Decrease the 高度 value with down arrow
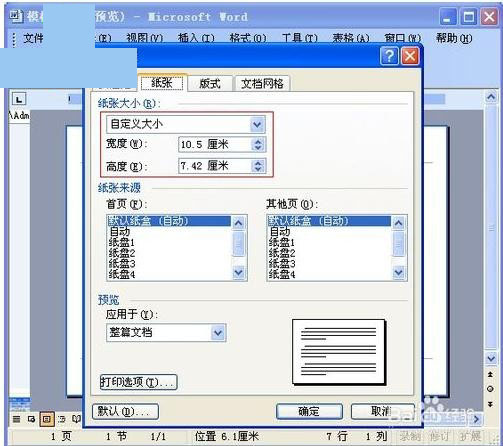The height and width of the screenshot is (446, 503). 258,169
